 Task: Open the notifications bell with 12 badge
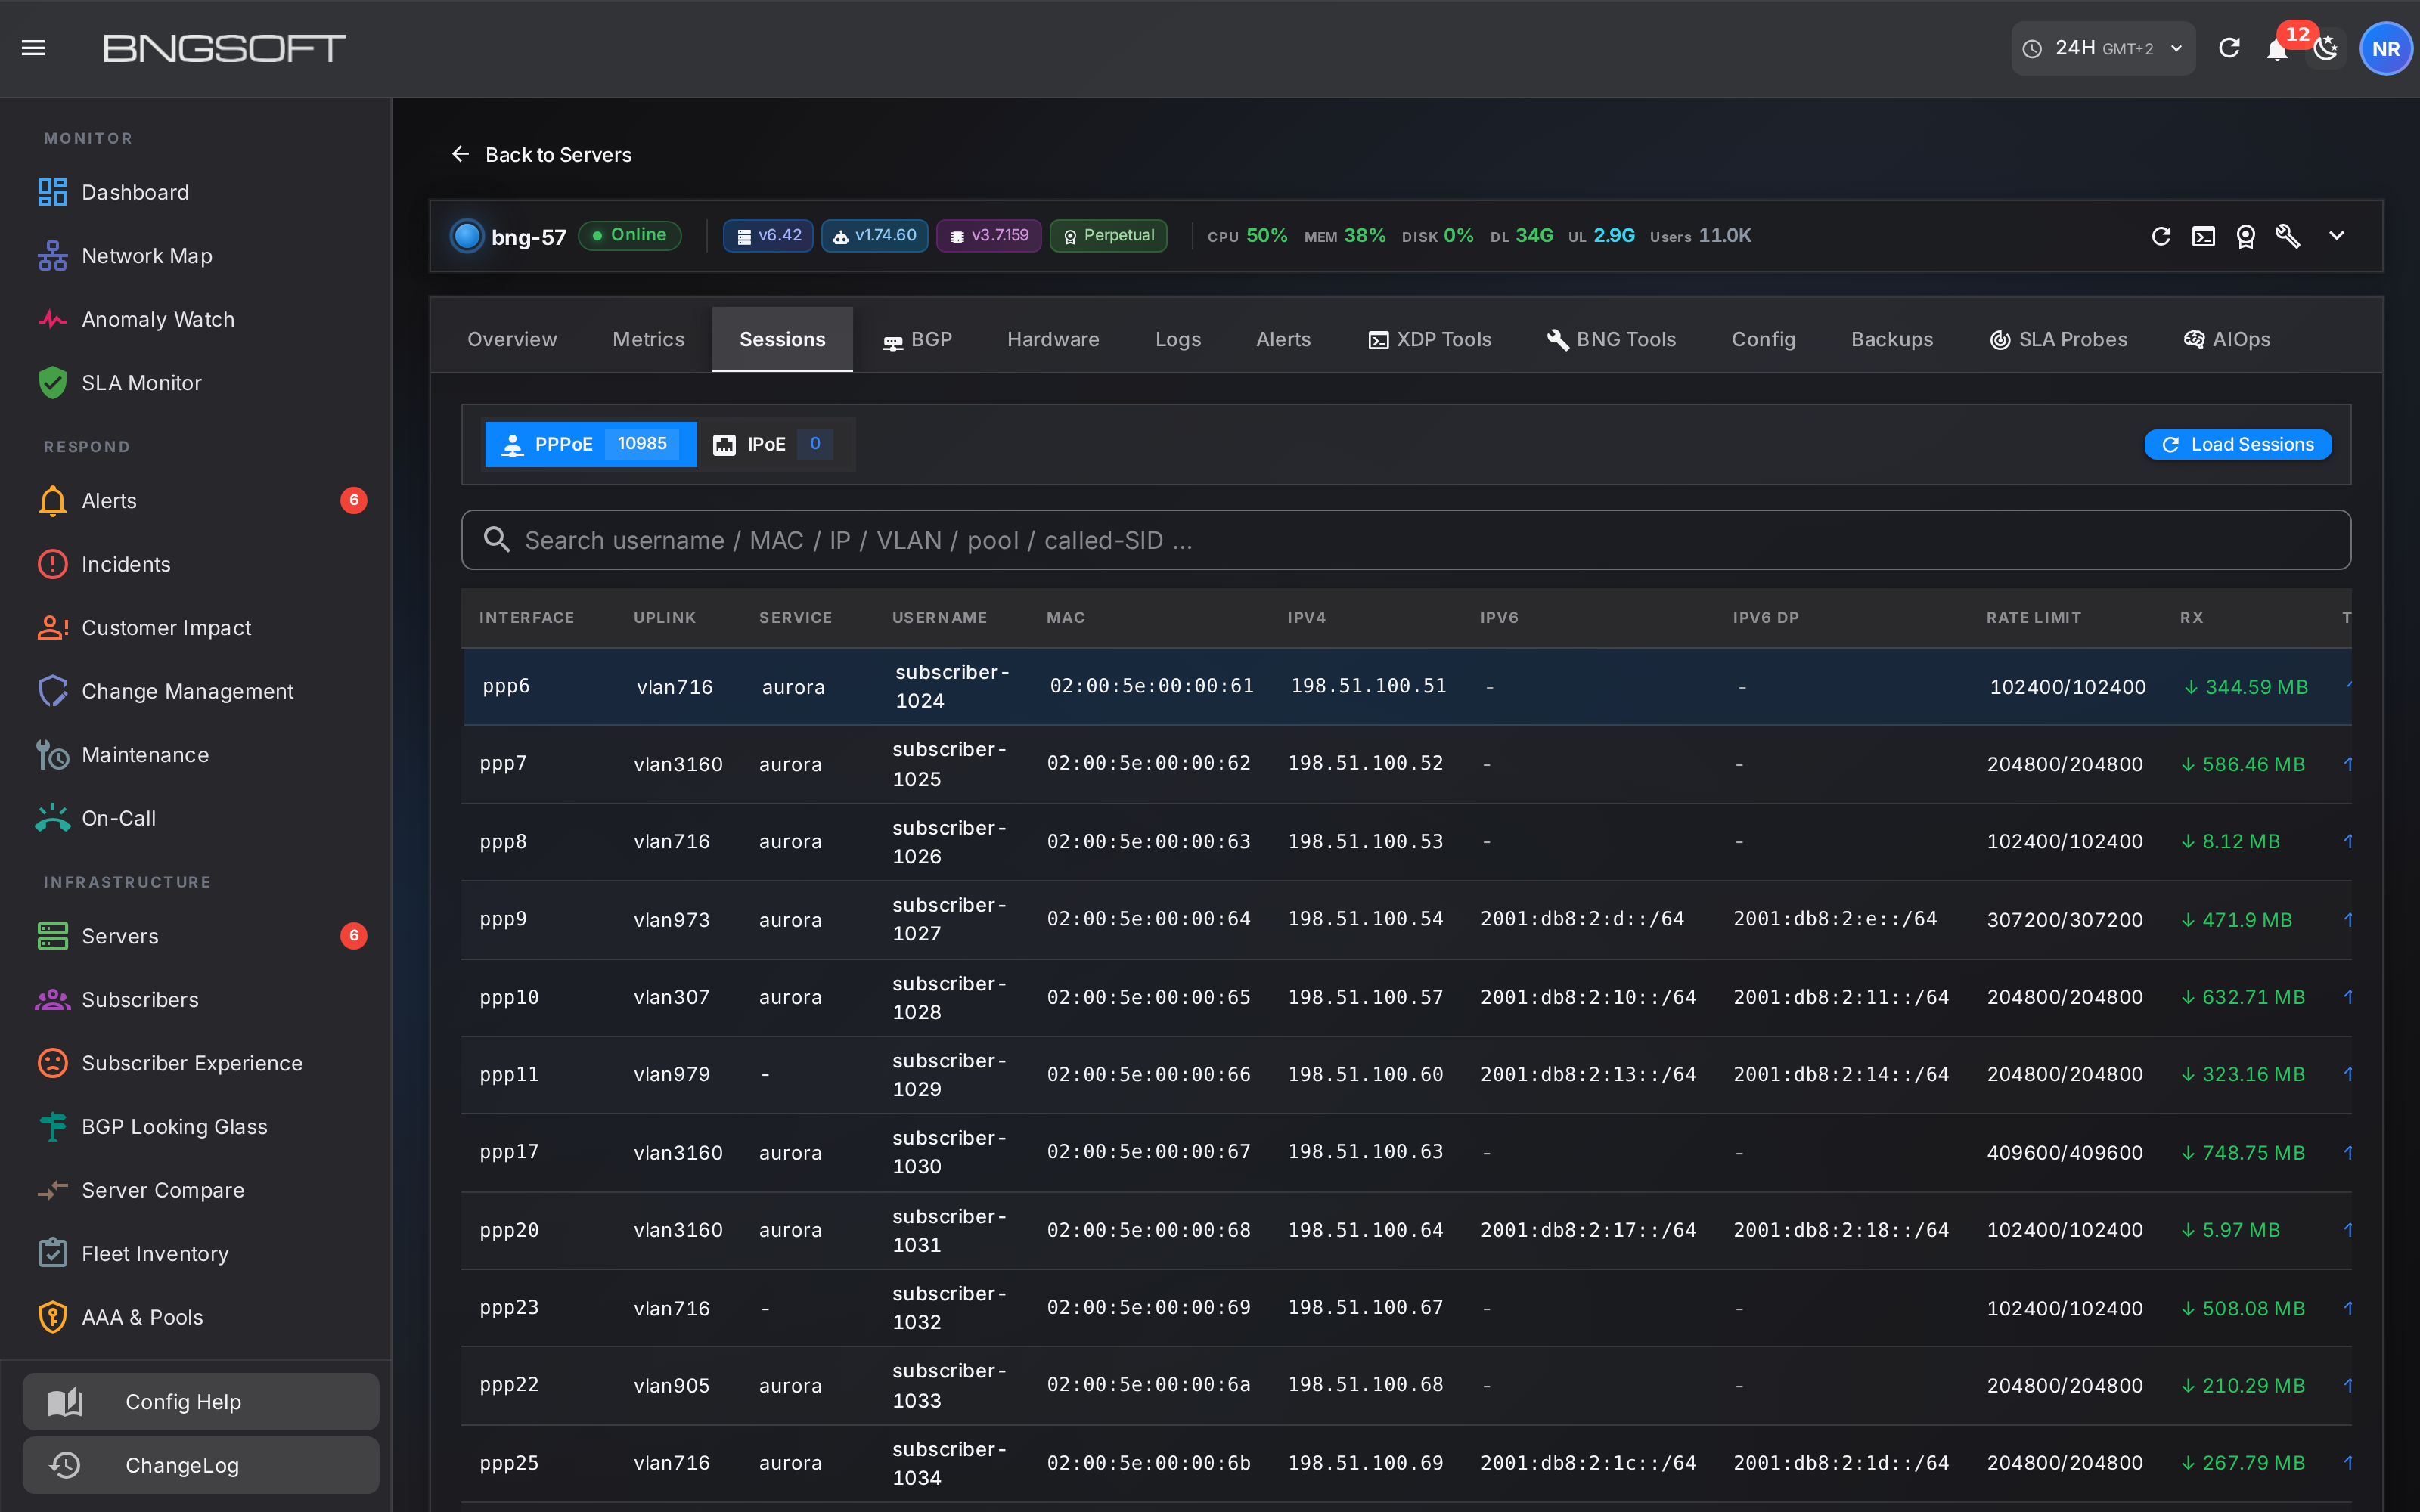(2278, 48)
